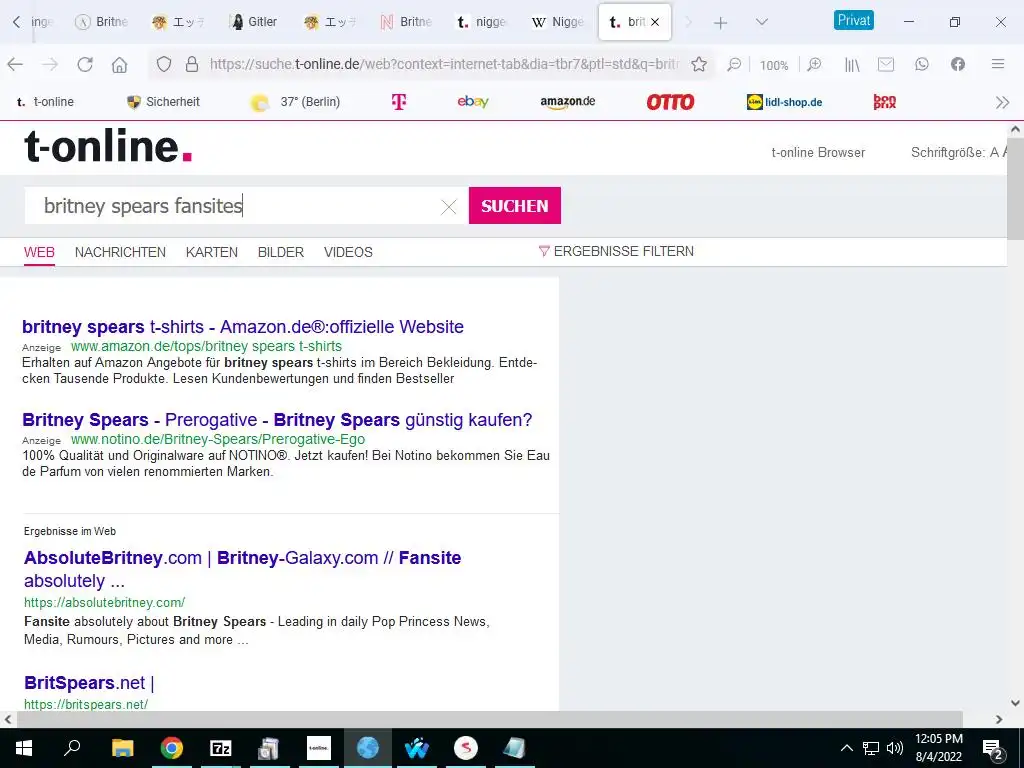Click the padlock site security icon

tap(192, 64)
